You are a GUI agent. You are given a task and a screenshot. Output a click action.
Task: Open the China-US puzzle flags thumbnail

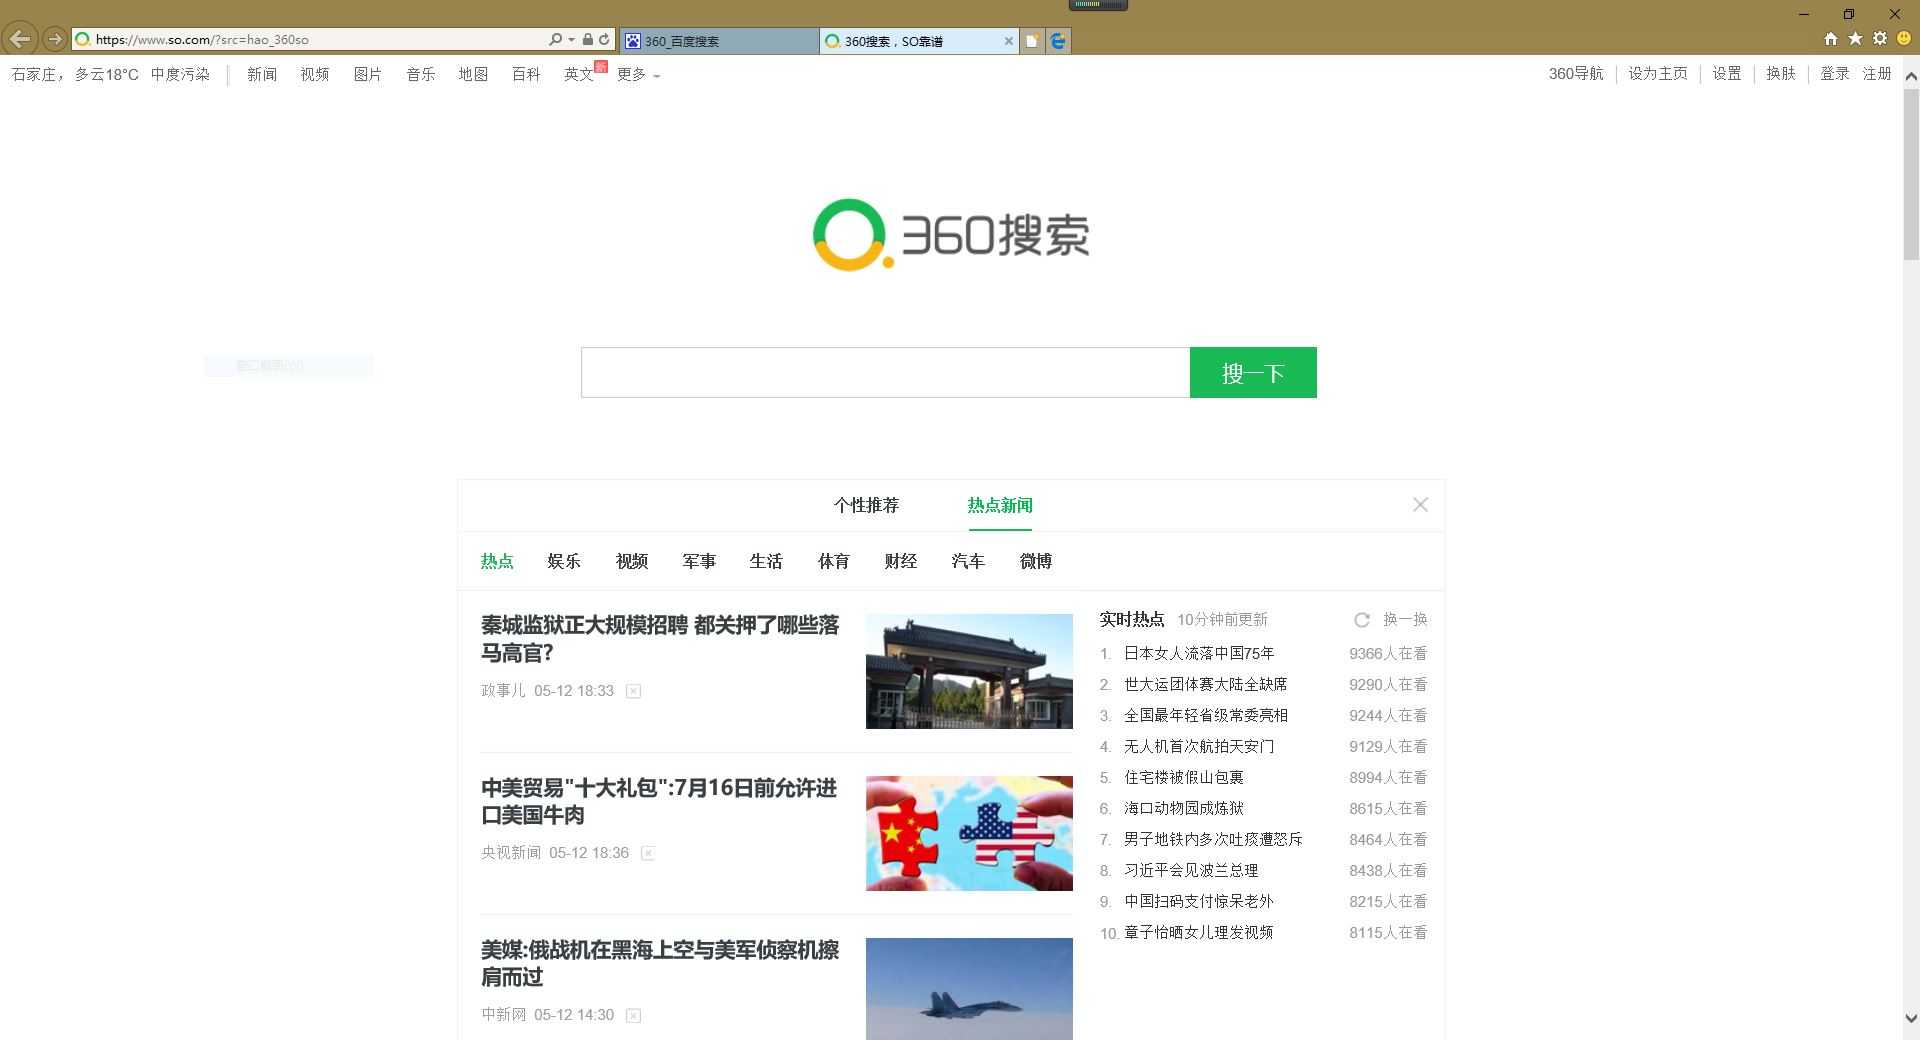(x=969, y=833)
